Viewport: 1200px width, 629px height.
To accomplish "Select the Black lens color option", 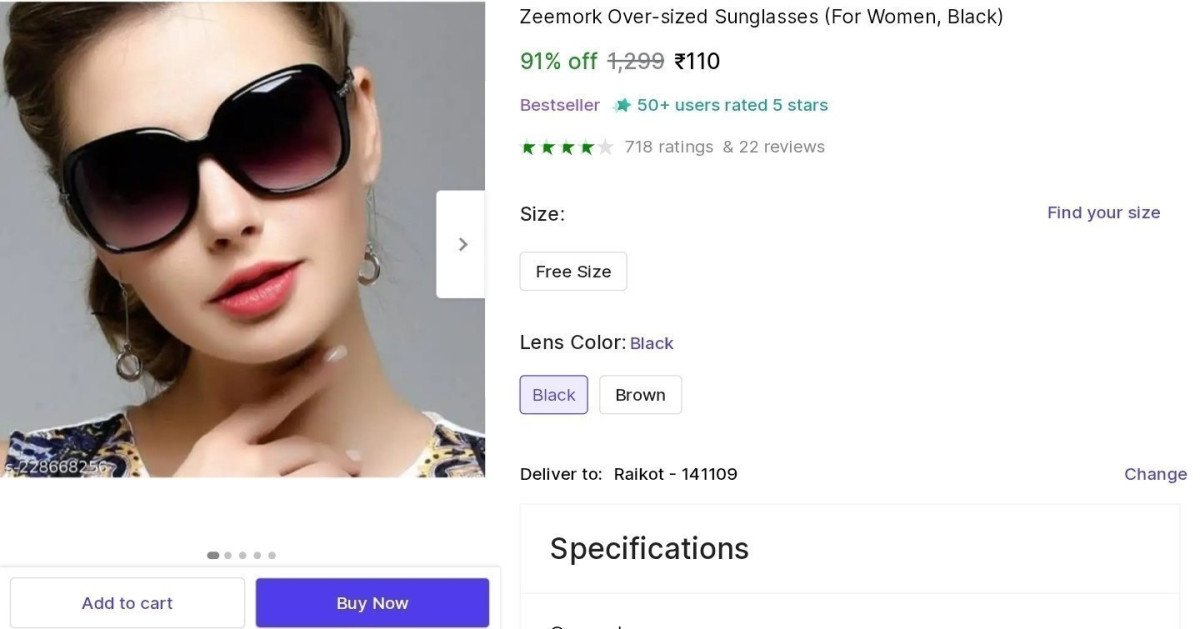I will click(553, 394).
